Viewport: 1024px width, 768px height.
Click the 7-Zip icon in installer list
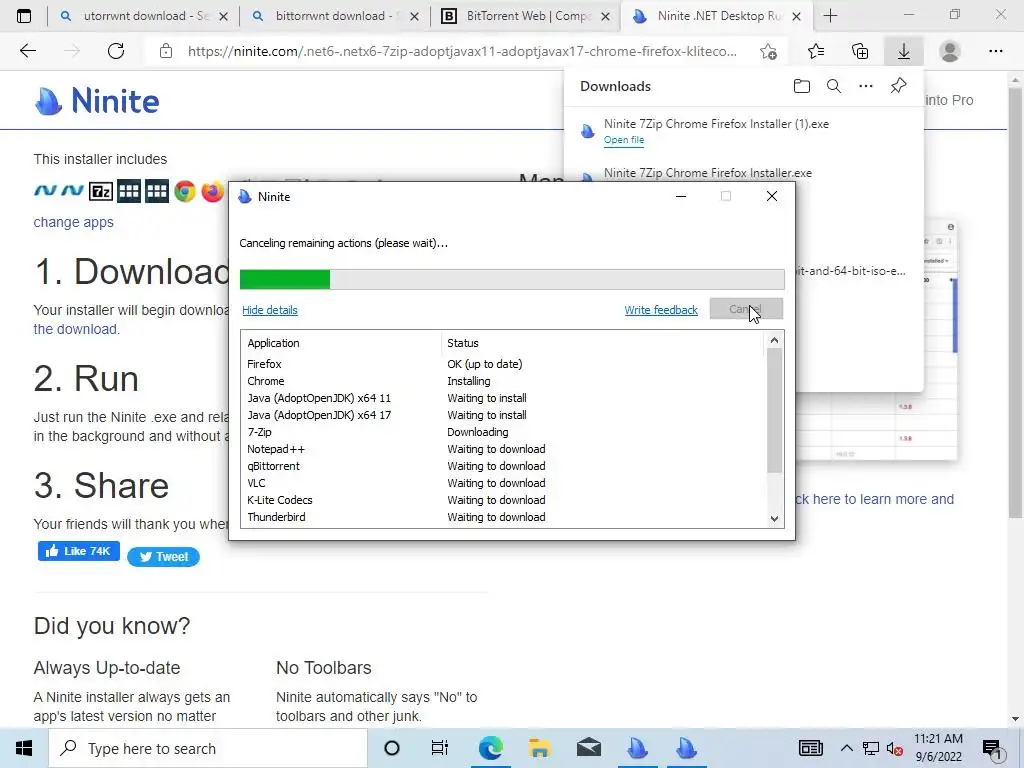click(101, 191)
